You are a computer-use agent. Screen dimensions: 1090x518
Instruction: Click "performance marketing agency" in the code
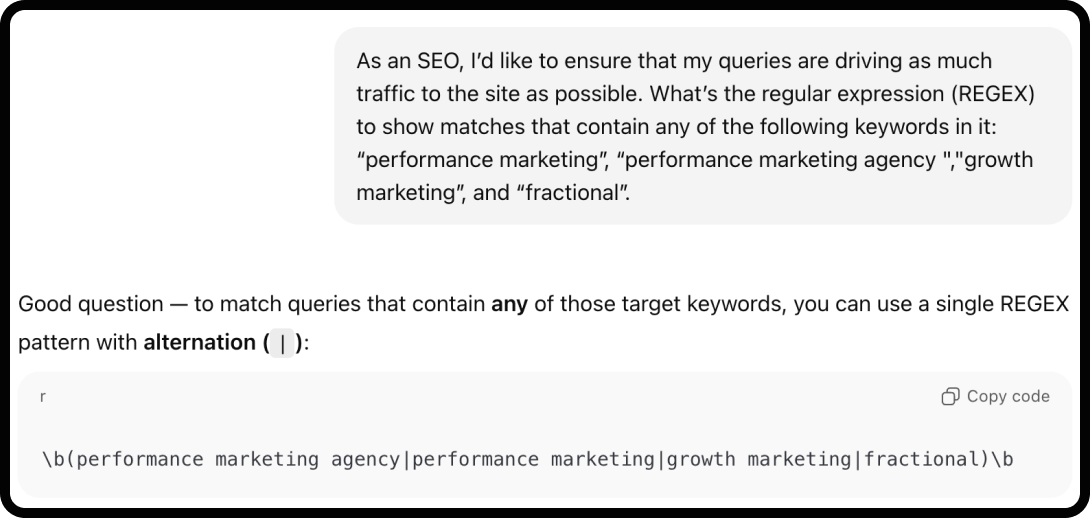click(238, 460)
